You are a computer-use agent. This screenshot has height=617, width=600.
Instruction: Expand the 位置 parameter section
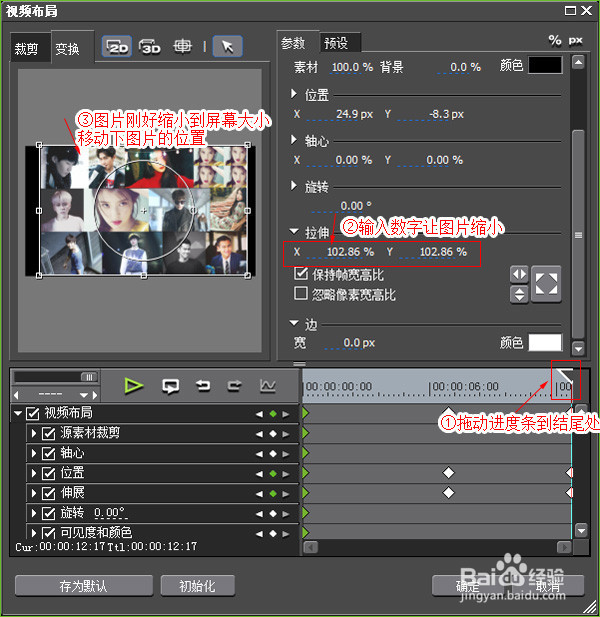pos(294,94)
